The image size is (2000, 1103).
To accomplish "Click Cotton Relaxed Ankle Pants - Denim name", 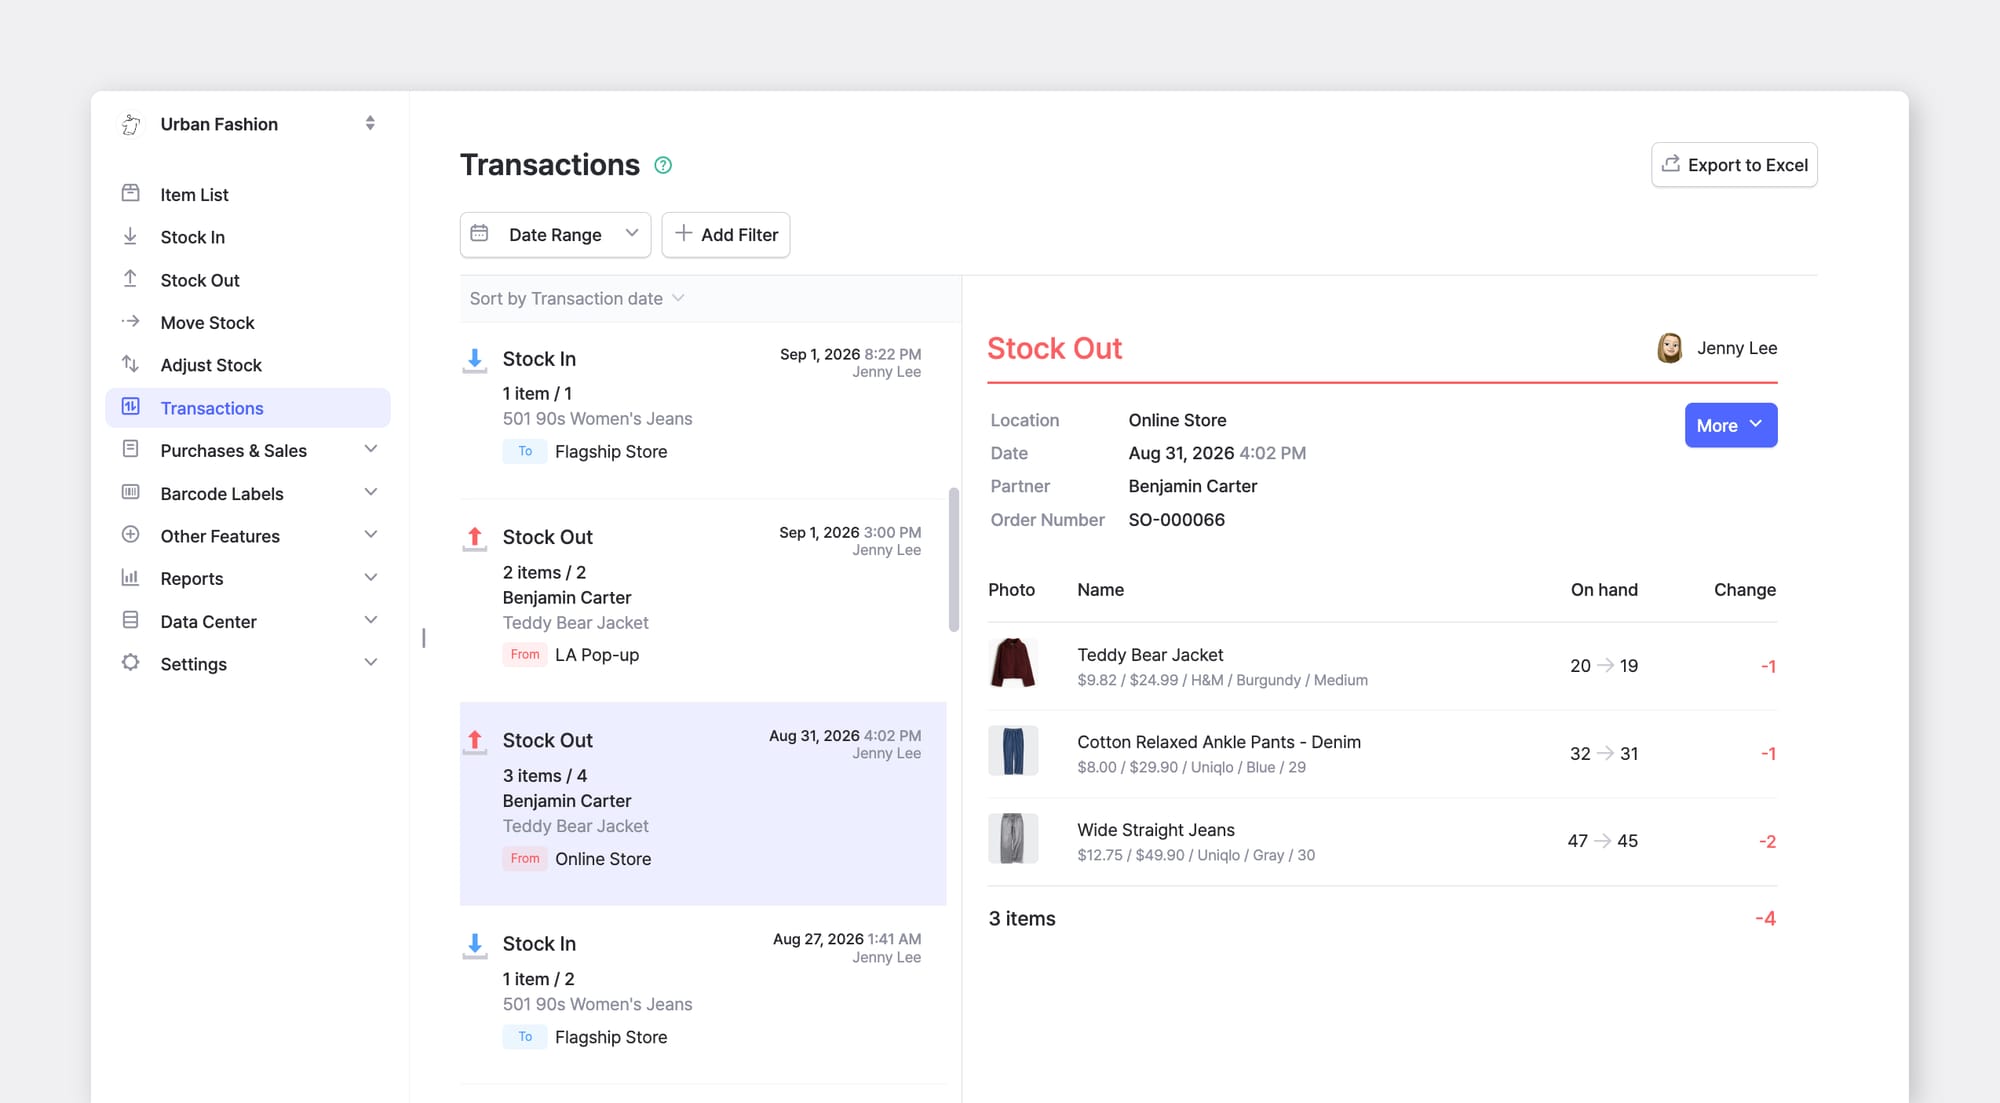I will [1219, 741].
